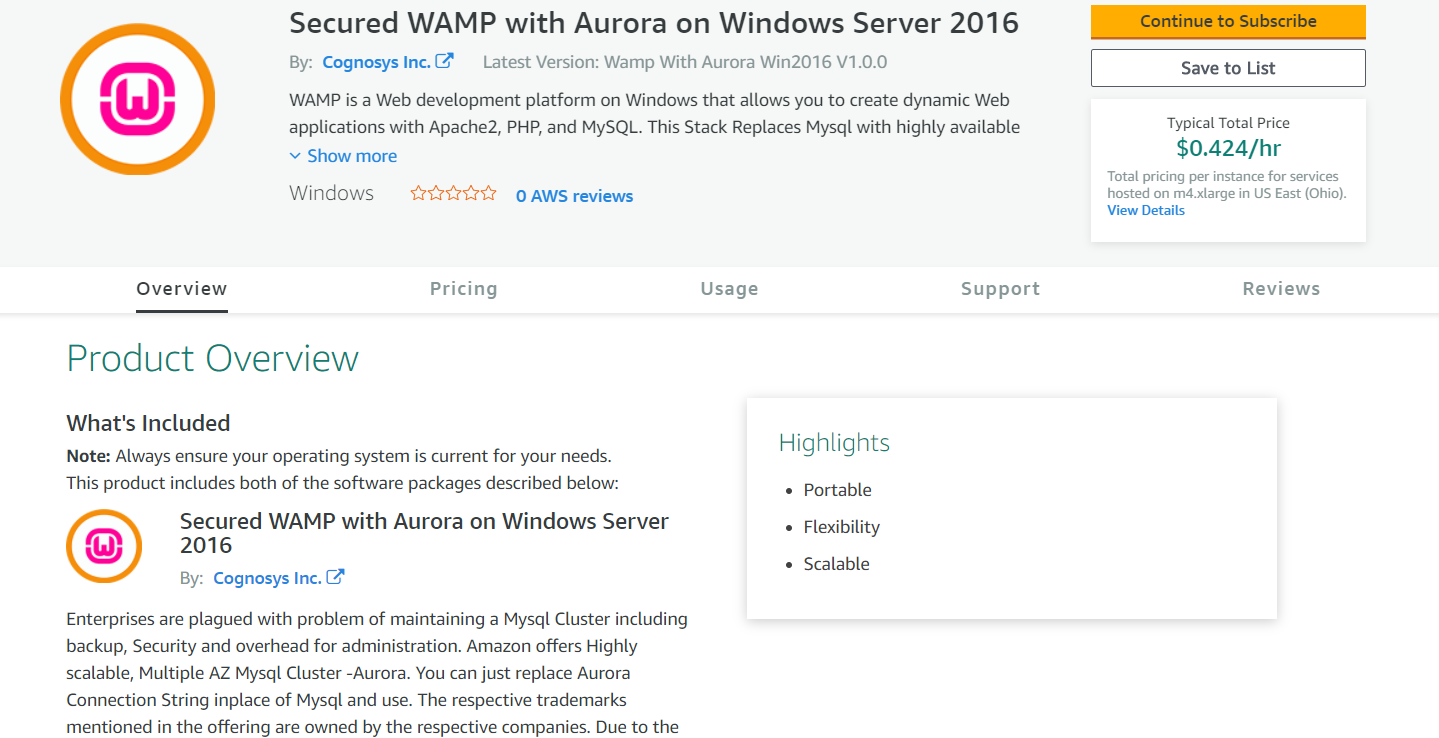Open the lower Cognosys Inc. vendor link
The image size is (1439, 738).
point(267,578)
